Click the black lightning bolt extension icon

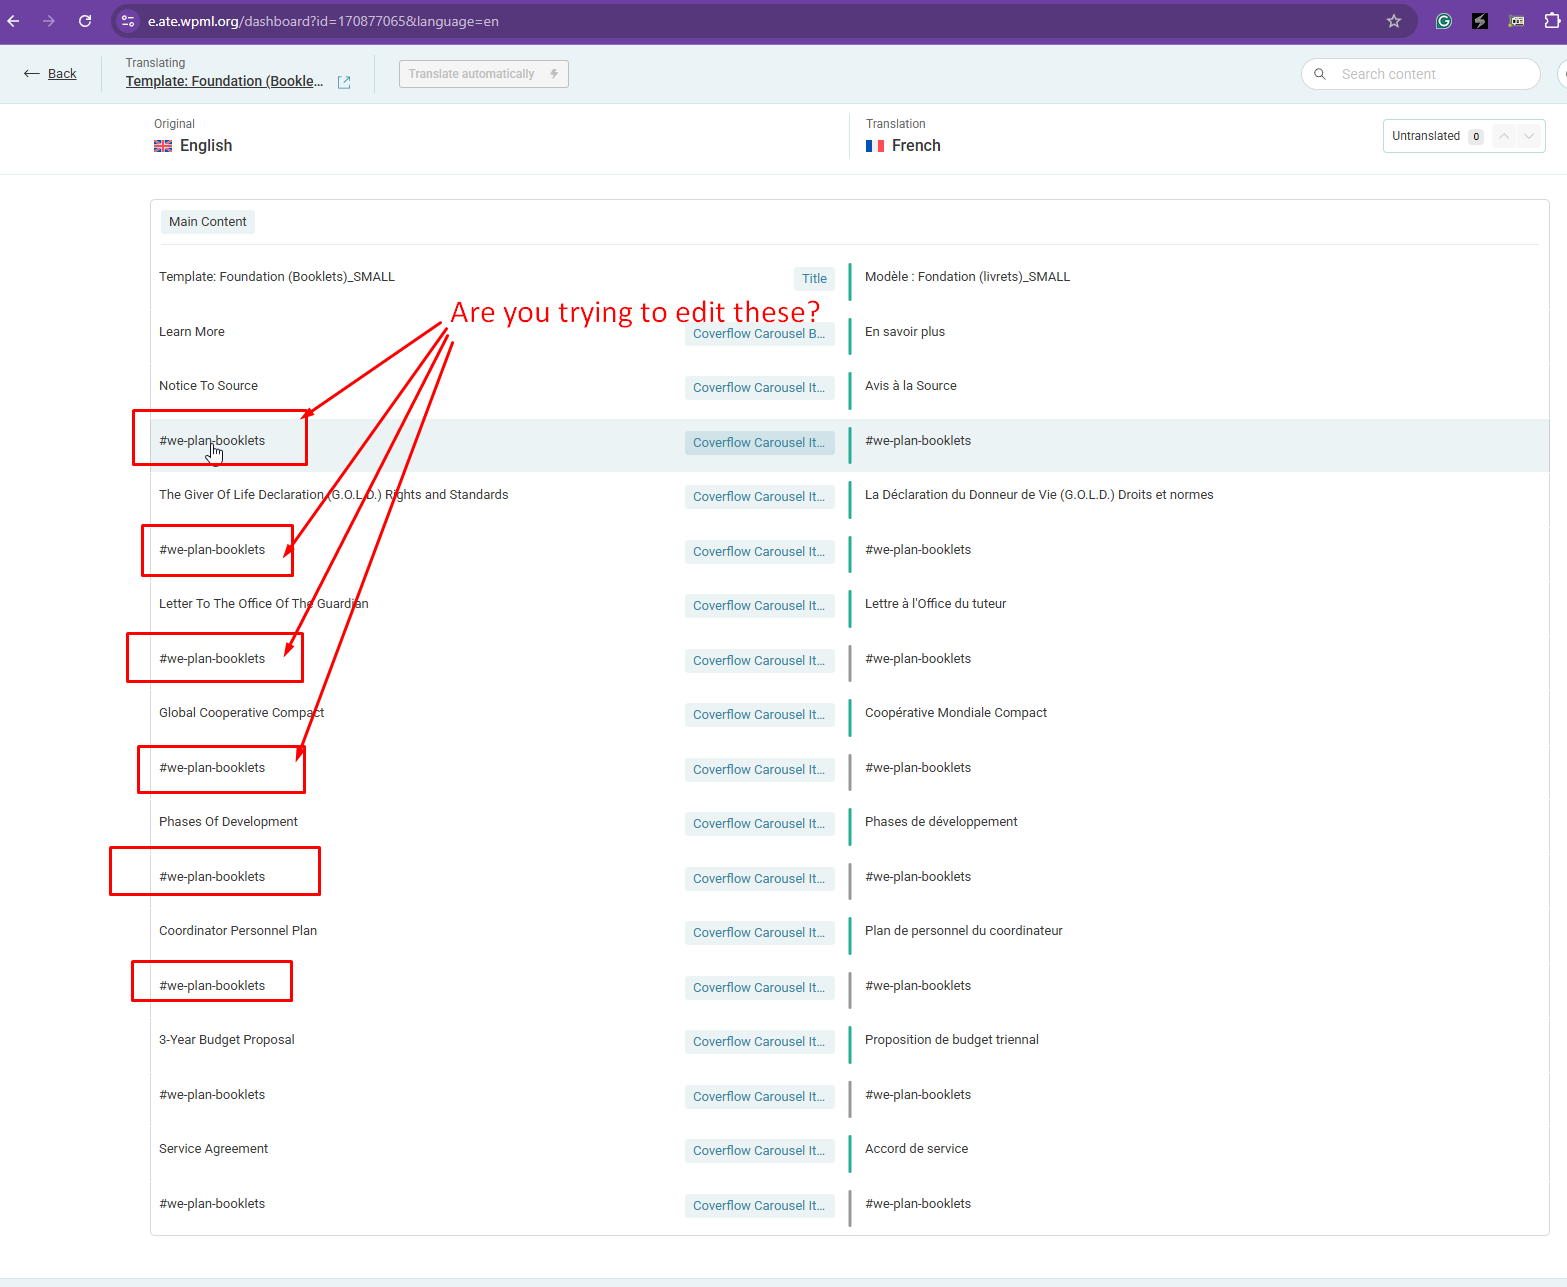coord(1480,21)
